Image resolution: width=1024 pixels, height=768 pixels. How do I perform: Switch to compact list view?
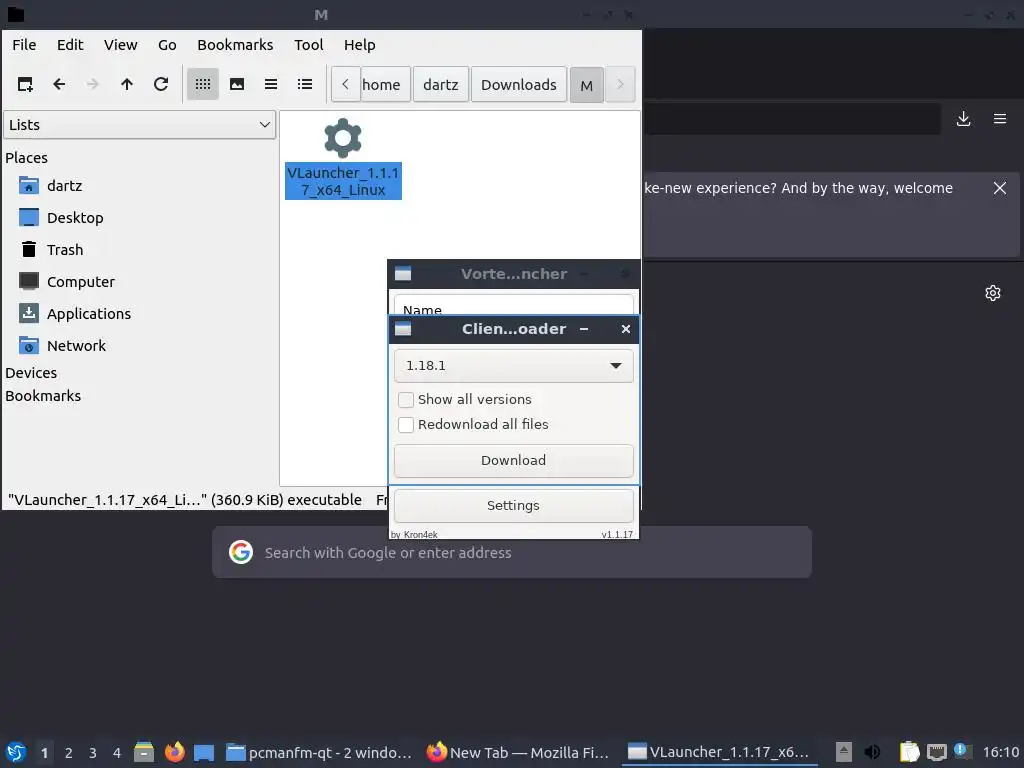[271, 84]
